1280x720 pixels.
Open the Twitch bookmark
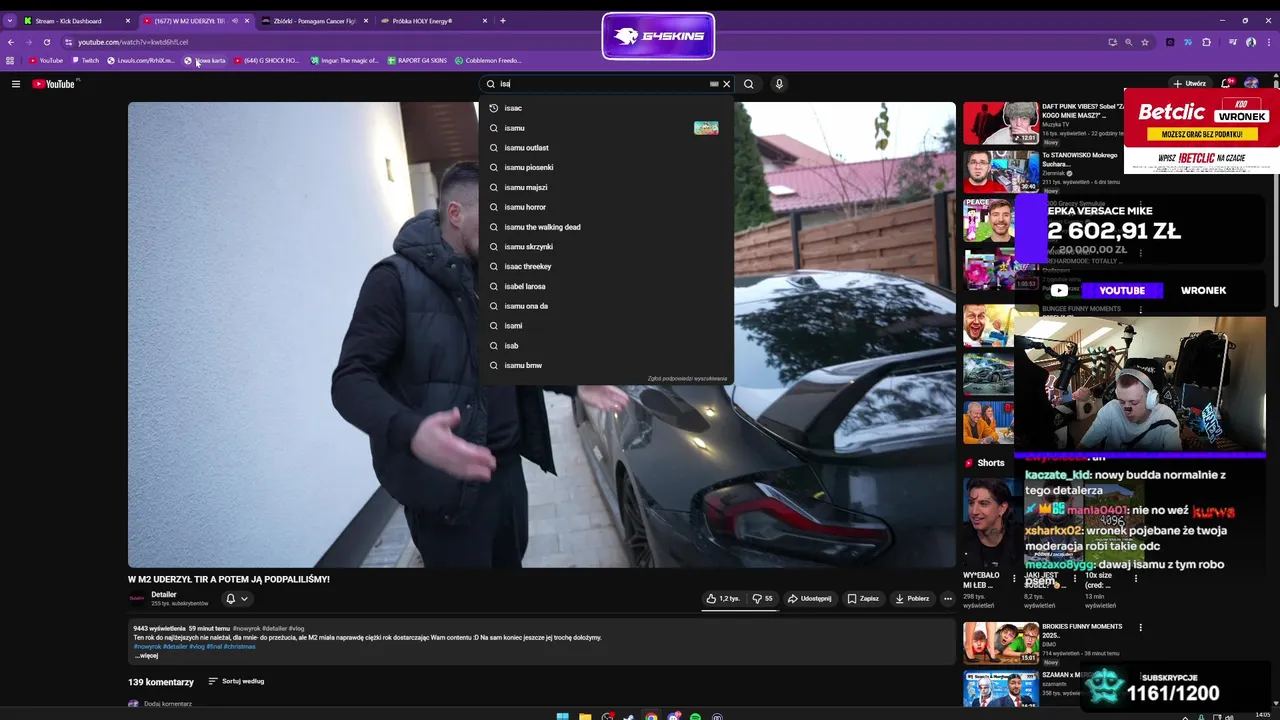tap(86, 61)
